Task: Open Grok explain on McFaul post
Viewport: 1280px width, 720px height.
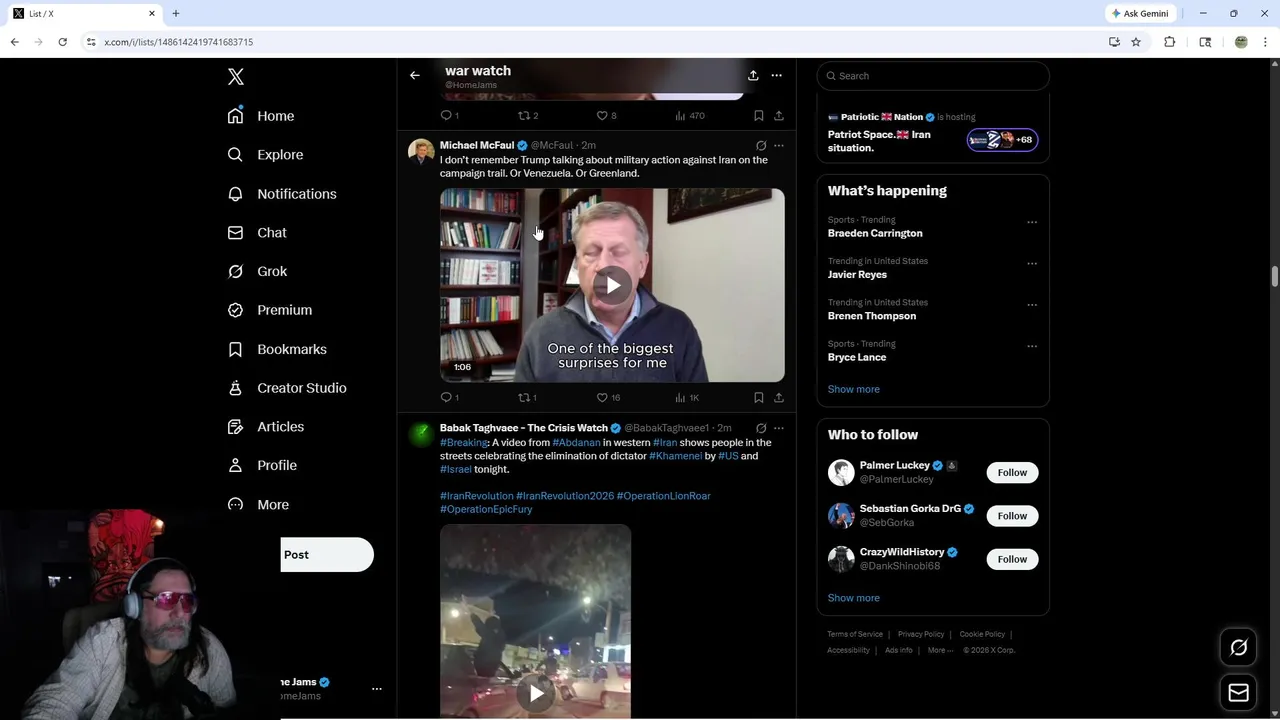Action: (761, 146)
